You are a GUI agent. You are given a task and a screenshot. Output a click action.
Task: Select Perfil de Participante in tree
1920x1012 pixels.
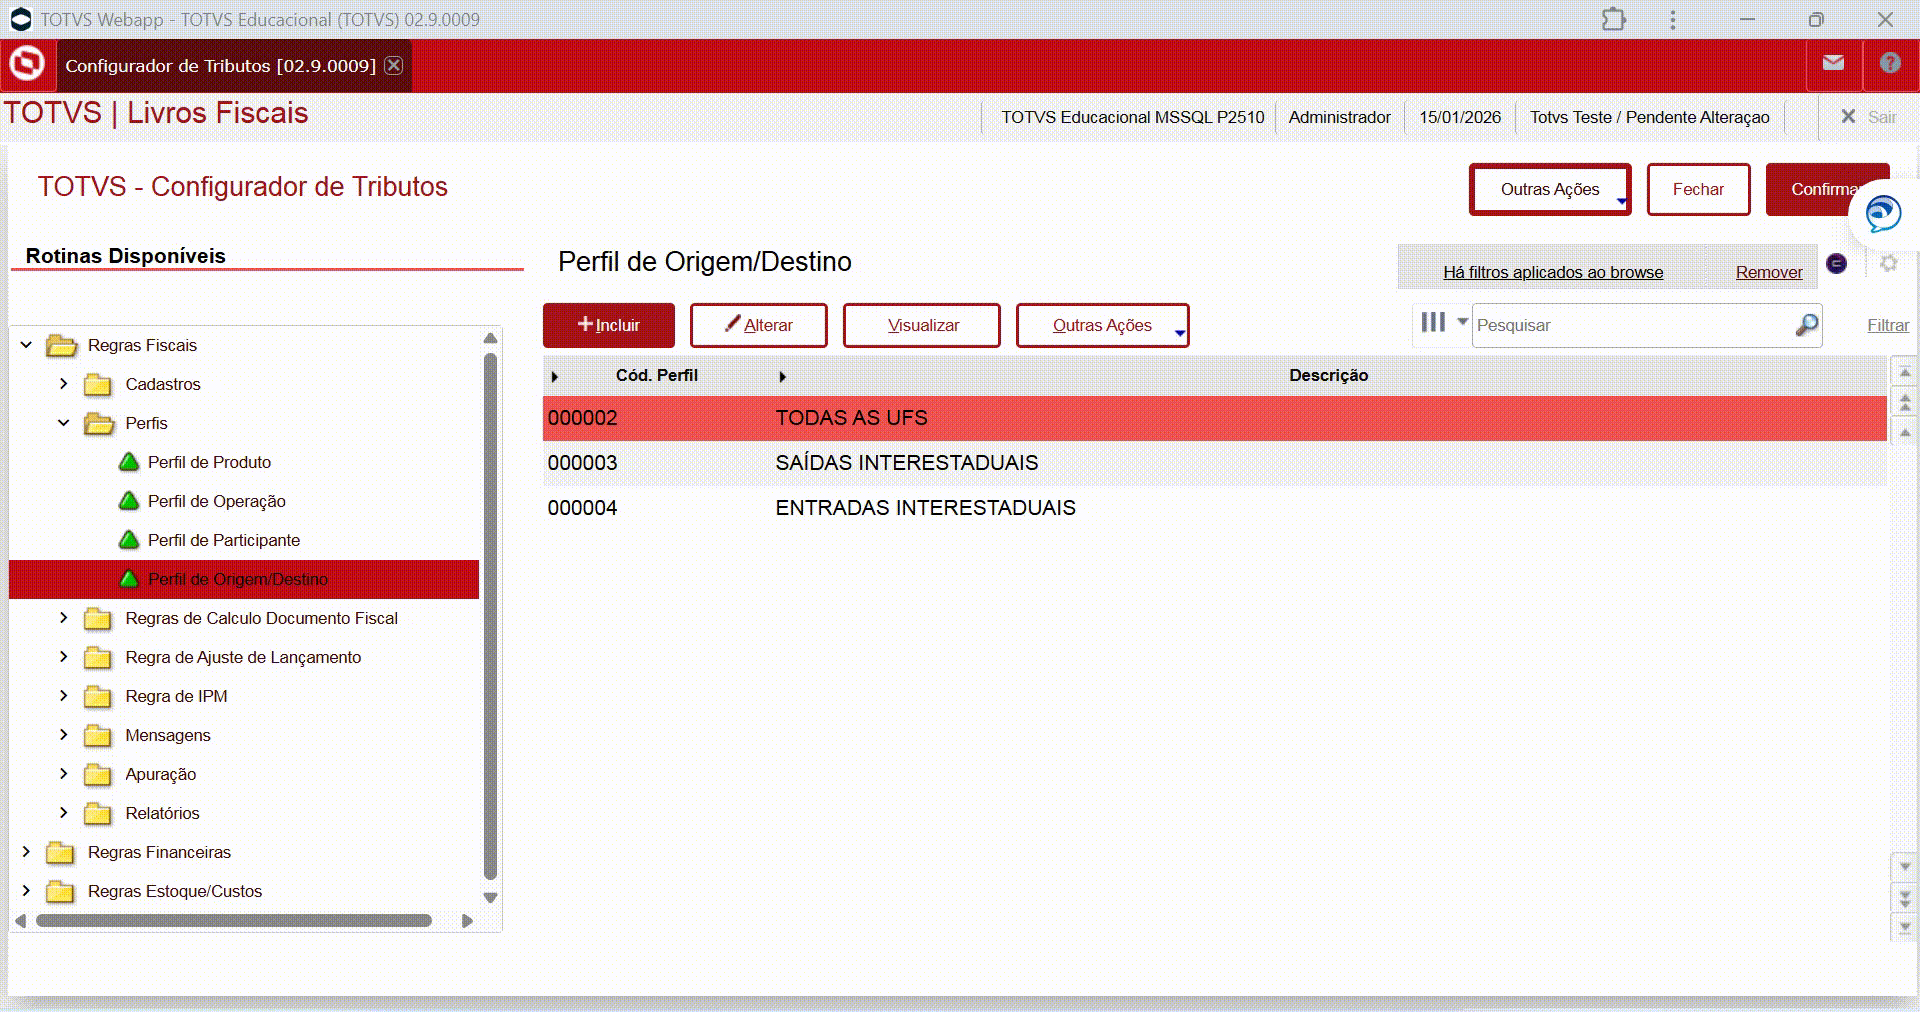tap(224, 540)
